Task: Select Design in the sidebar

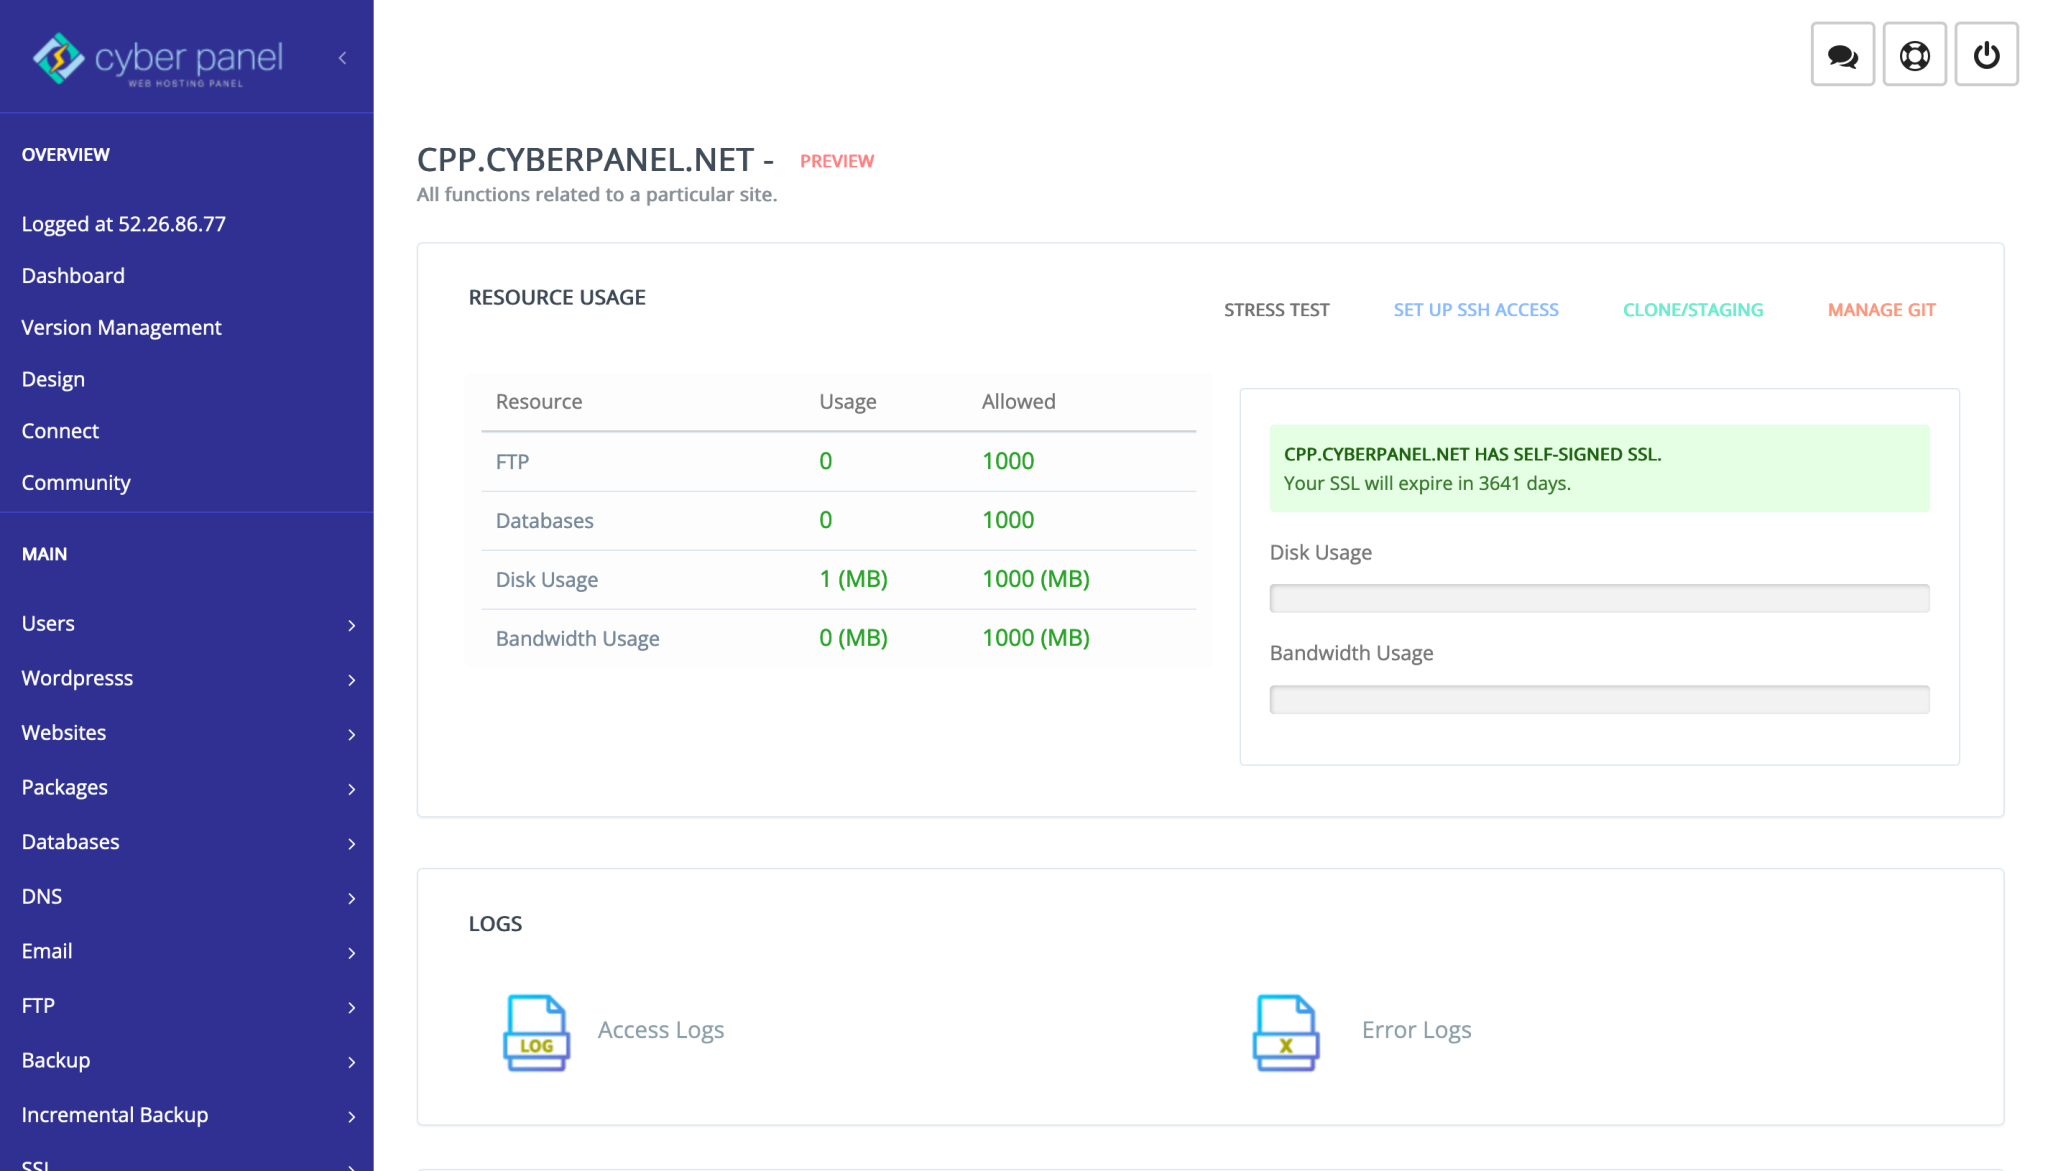Action: click(x=53, y=380)
